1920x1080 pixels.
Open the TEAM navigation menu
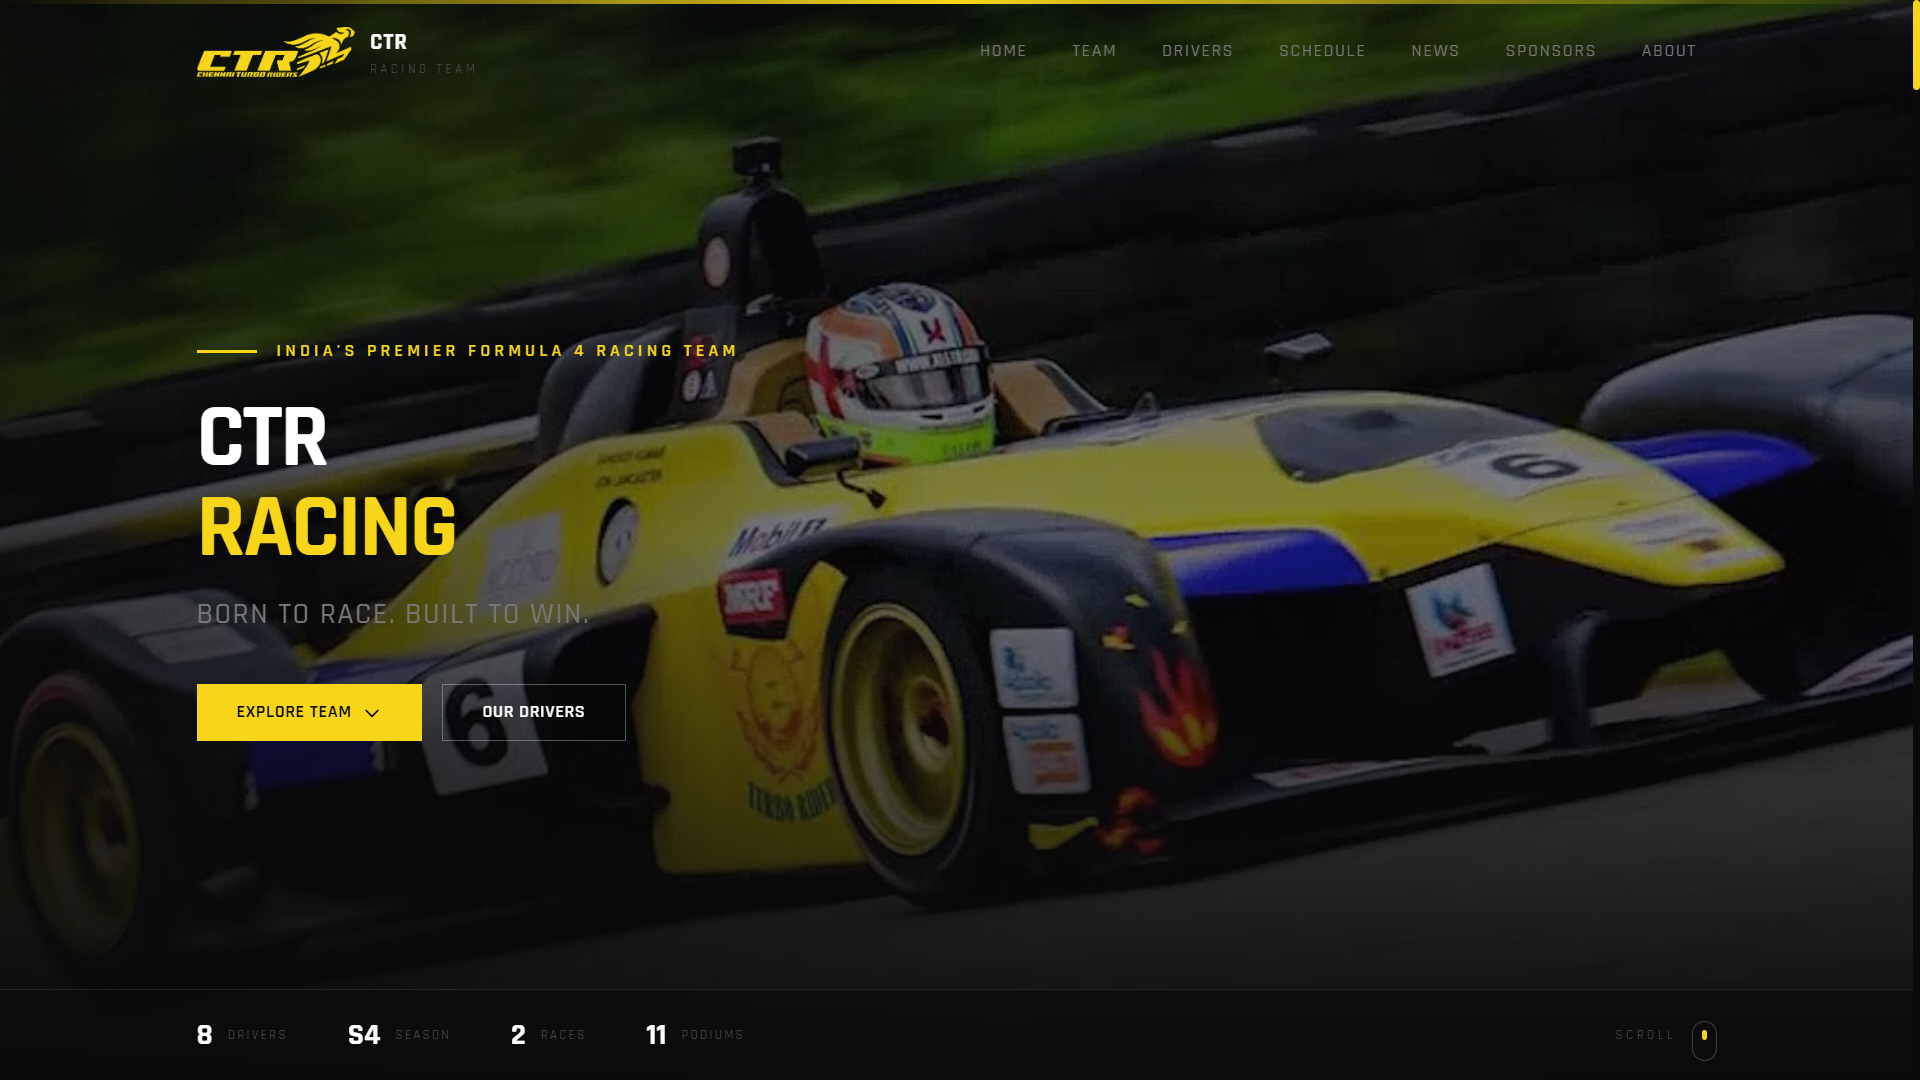point(1093,51)
